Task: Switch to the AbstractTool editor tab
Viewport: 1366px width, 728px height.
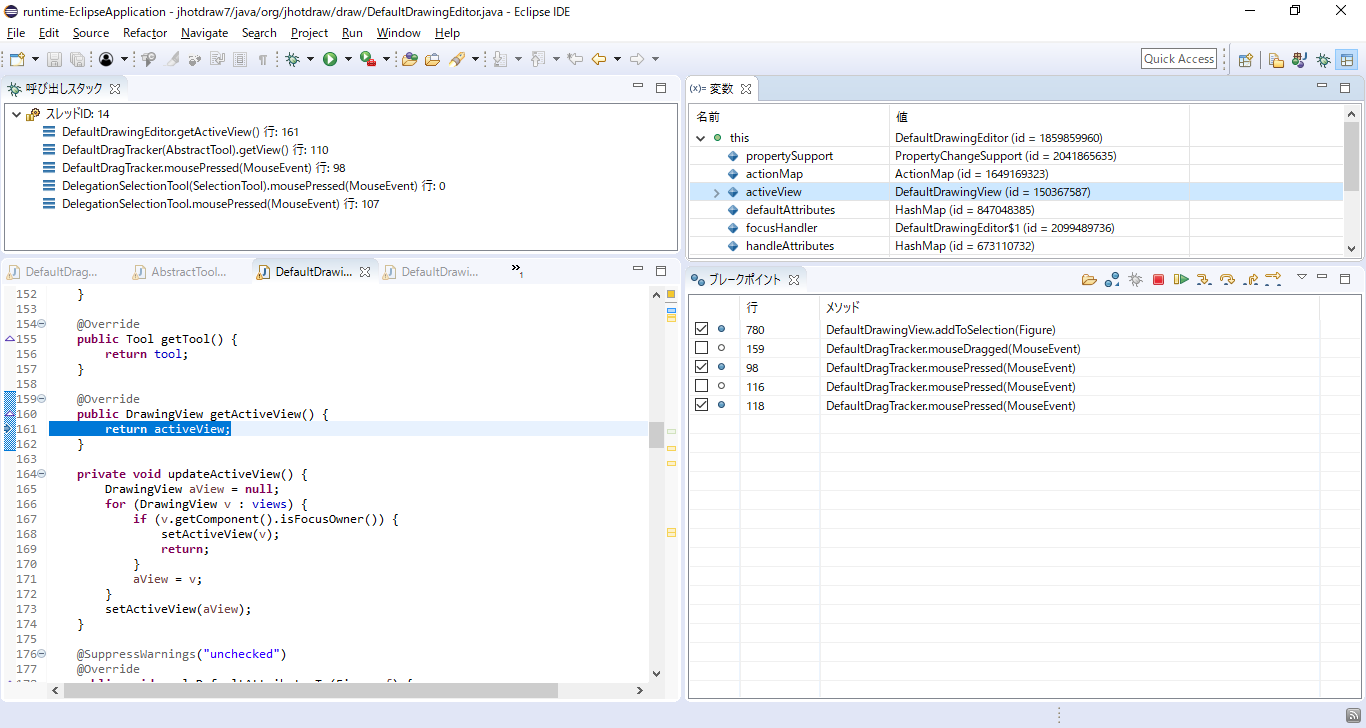Action: tap(179, 272)
